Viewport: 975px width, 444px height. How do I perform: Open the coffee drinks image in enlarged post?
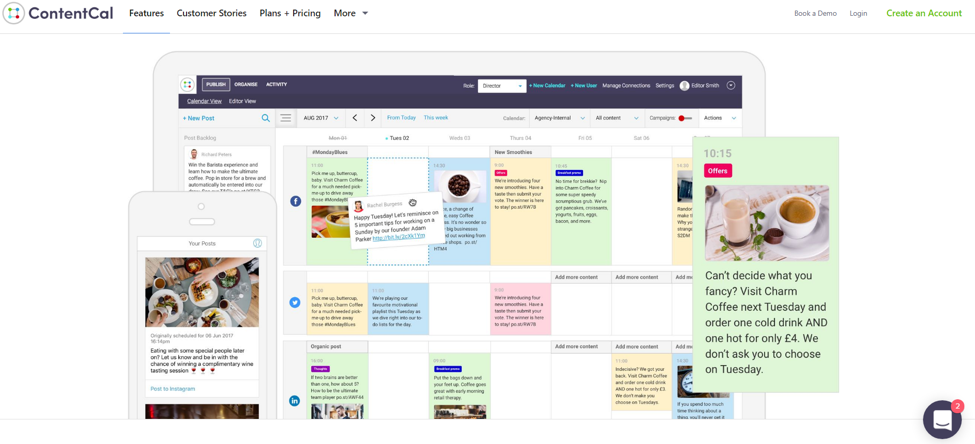(767, 223)
